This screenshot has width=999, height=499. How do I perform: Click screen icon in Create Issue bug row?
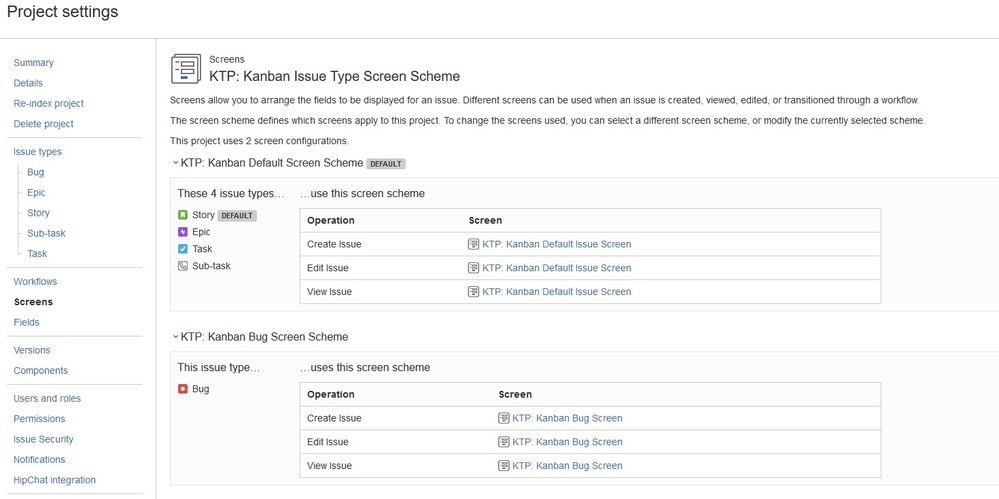pyautogui.click(x=503, y=418)
